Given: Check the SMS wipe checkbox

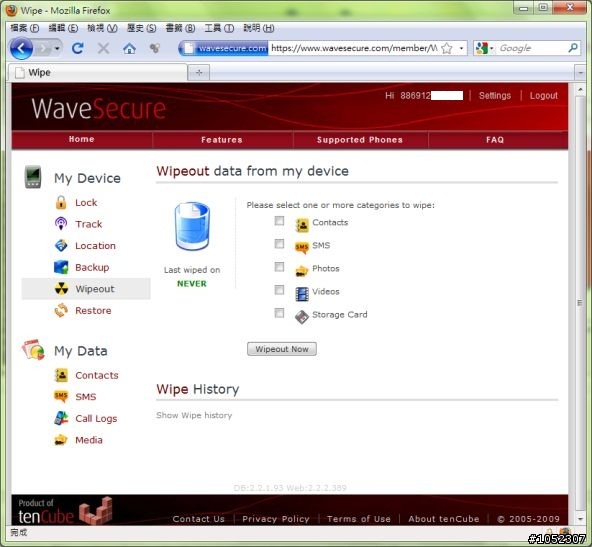Looking at the screenshot, I should pyautogui.click(x=279, y=244).
